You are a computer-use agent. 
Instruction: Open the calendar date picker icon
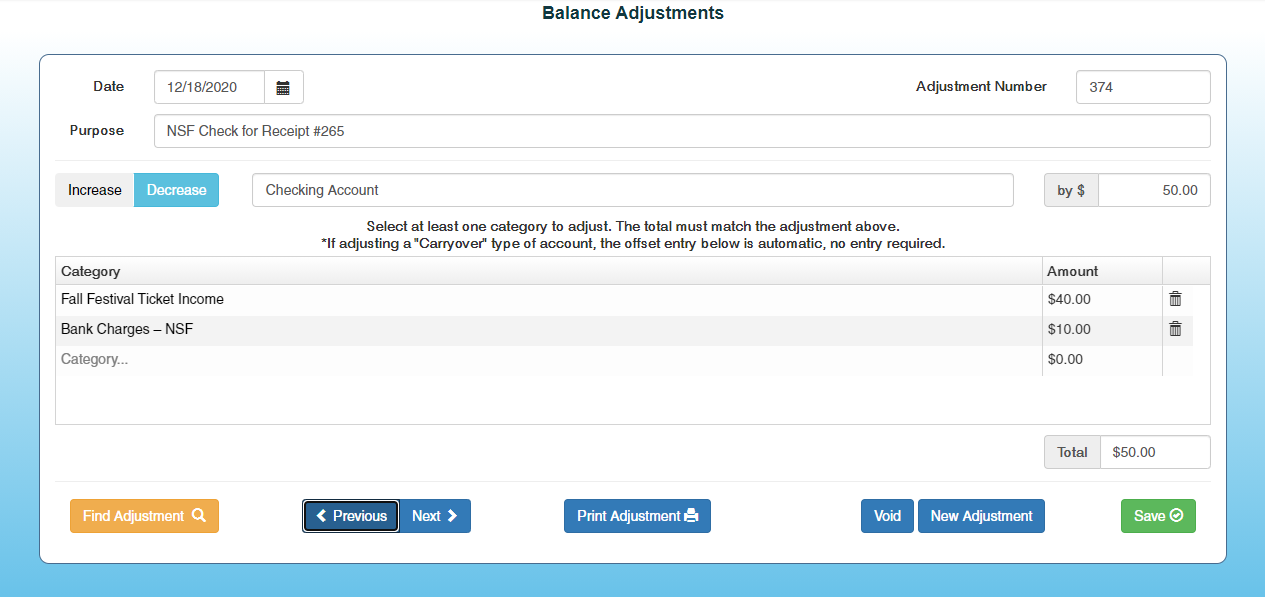pos(283,88)
